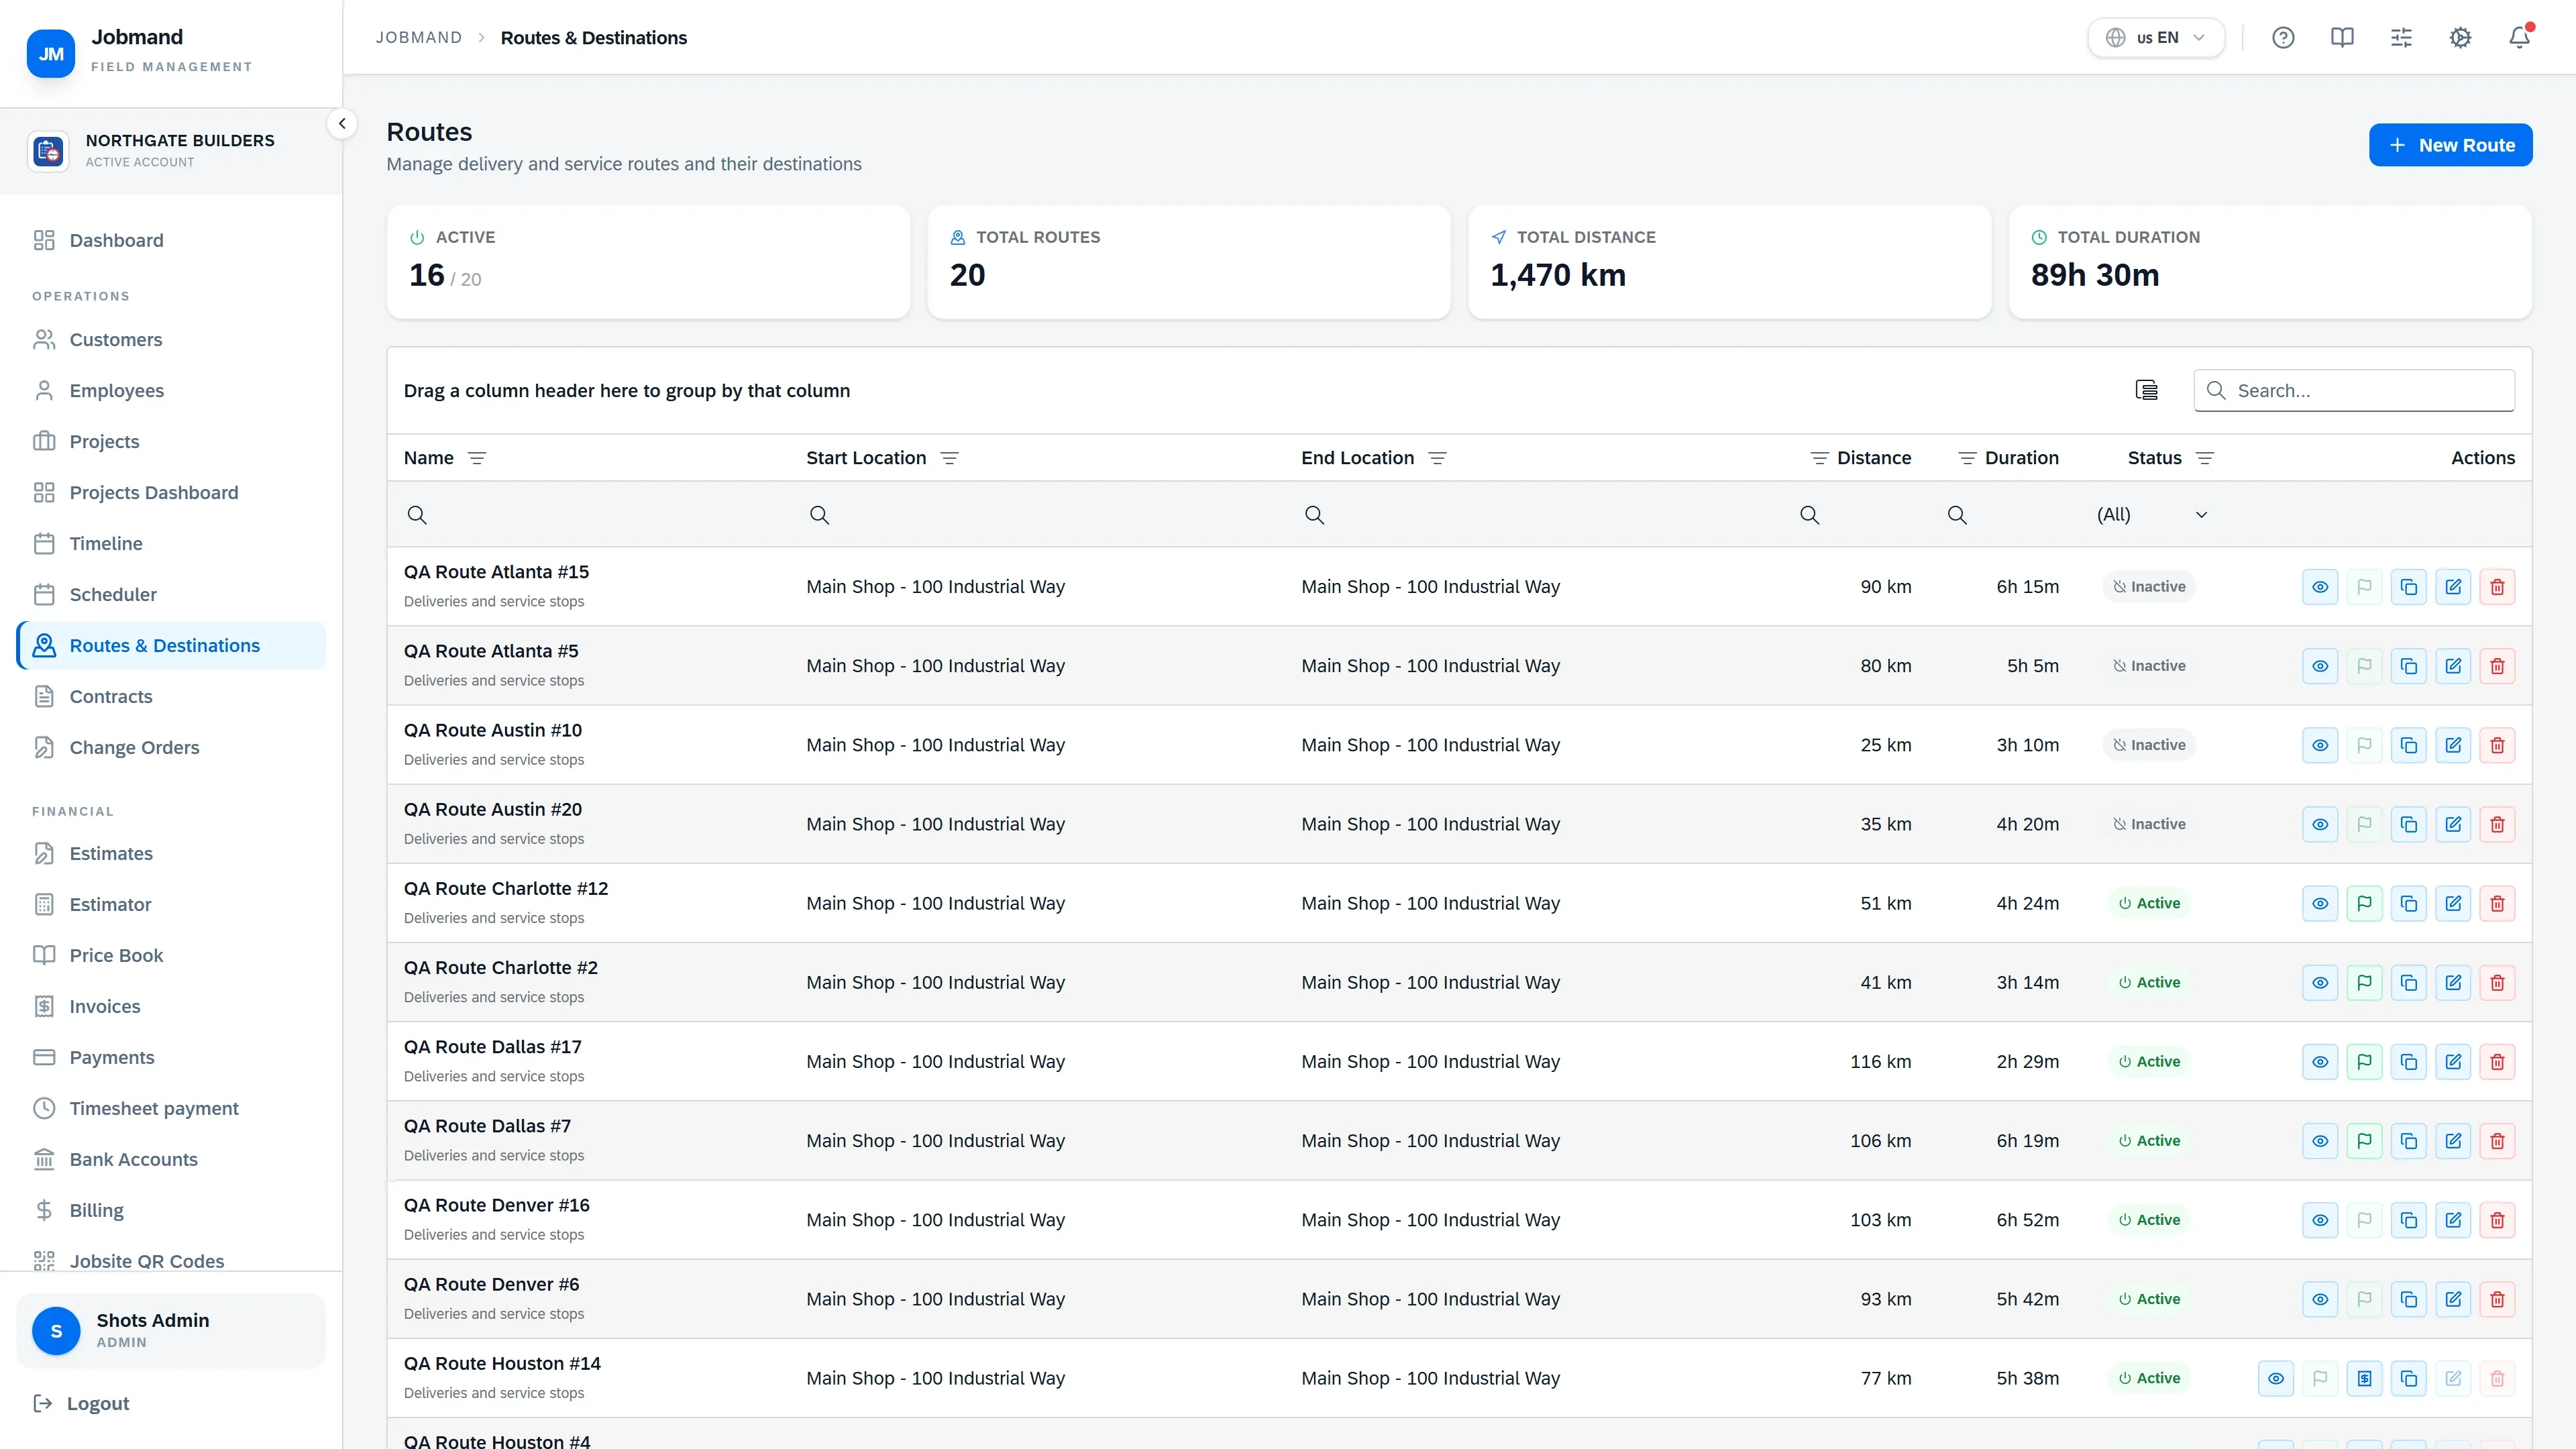Click flag icon for QA Route Charlotte #12
Screen dimensions: 2576x1449
click(x=2364, y=903)
